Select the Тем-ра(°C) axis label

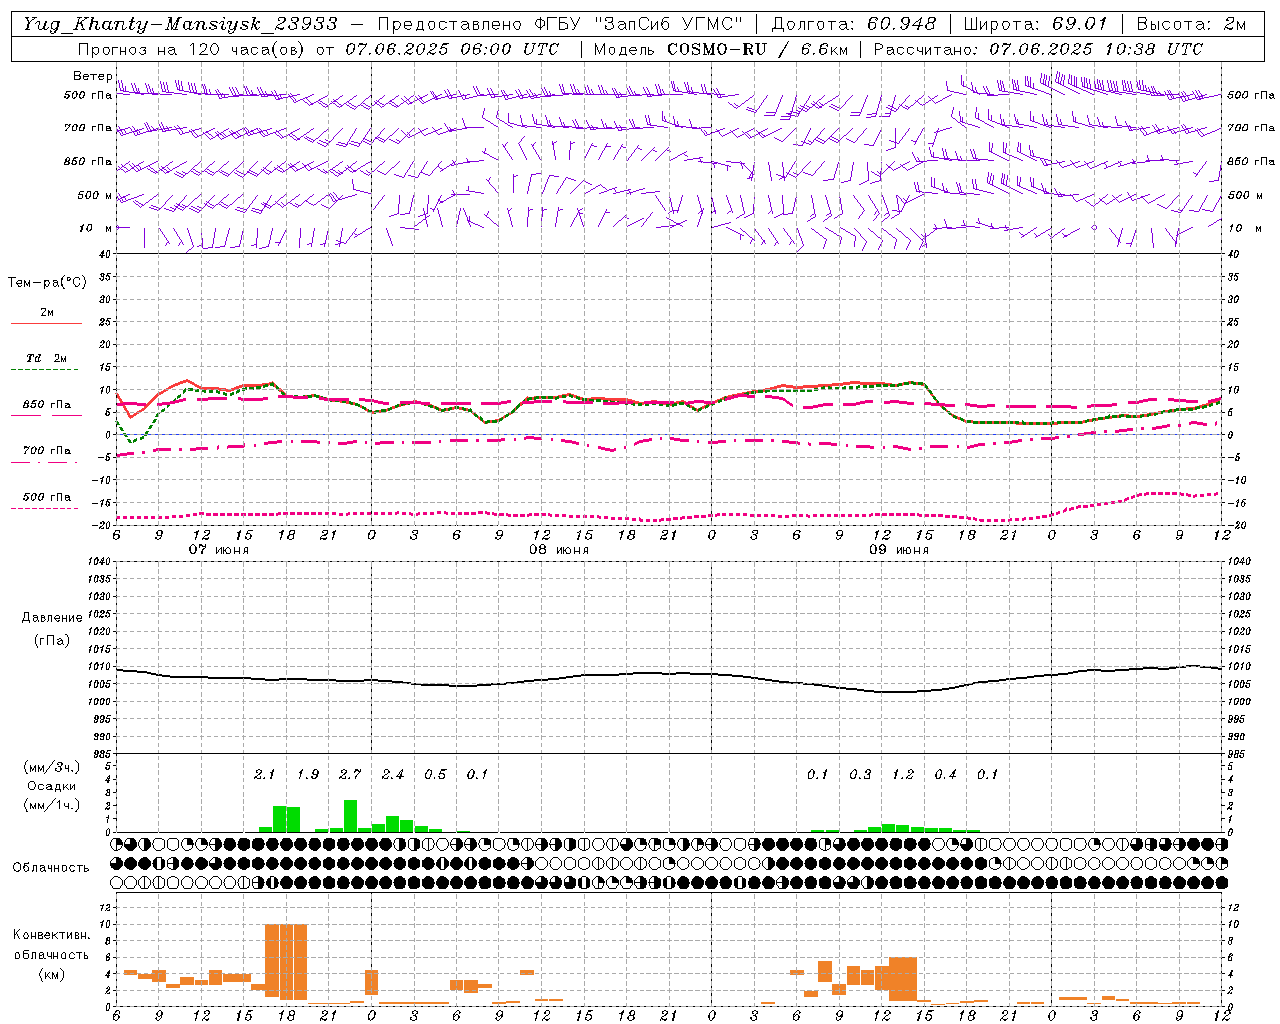(47, 283)
